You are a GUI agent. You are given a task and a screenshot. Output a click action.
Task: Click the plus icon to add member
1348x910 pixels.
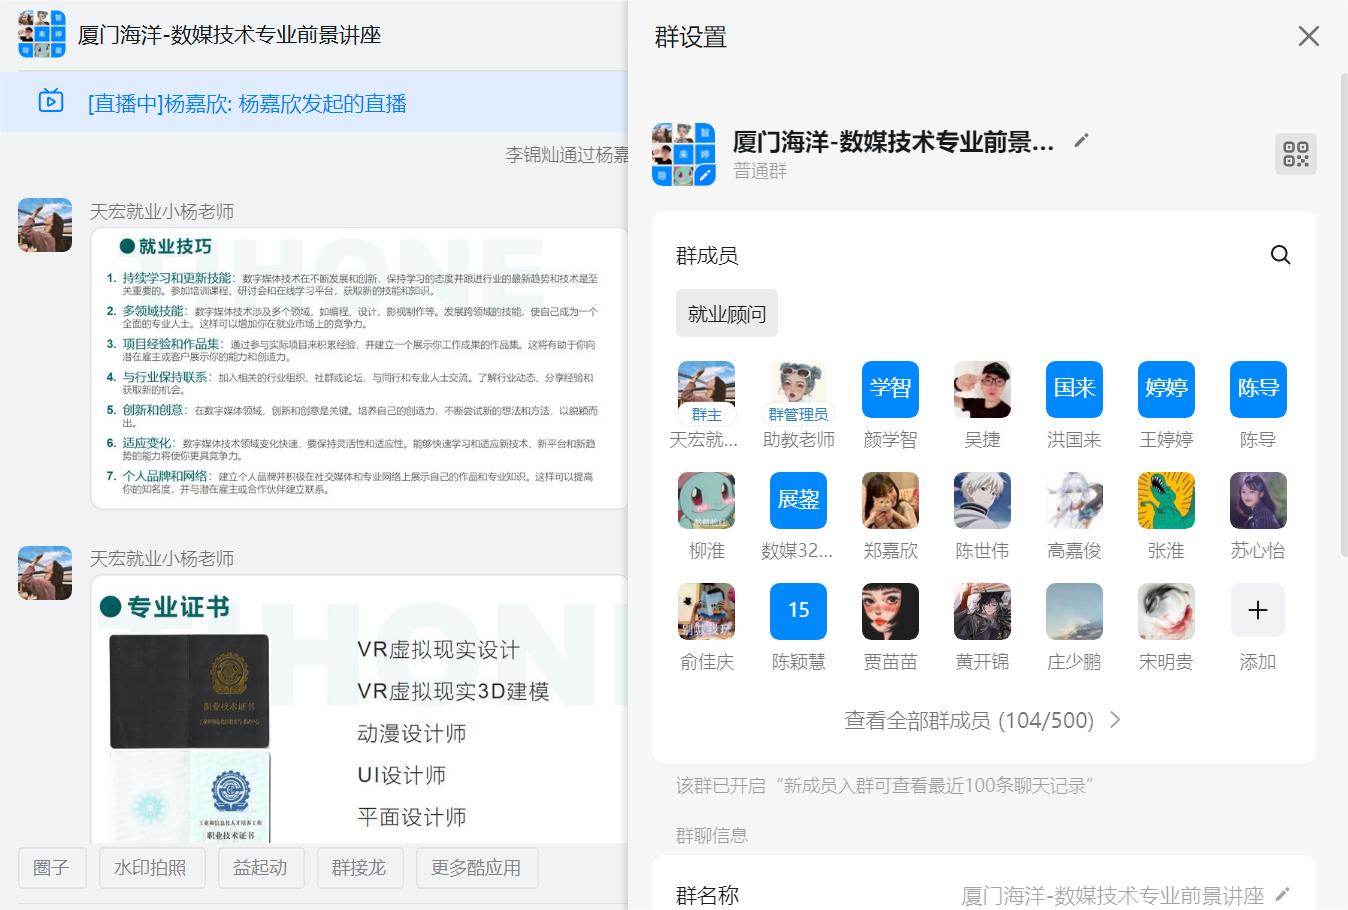point(1257,610)
